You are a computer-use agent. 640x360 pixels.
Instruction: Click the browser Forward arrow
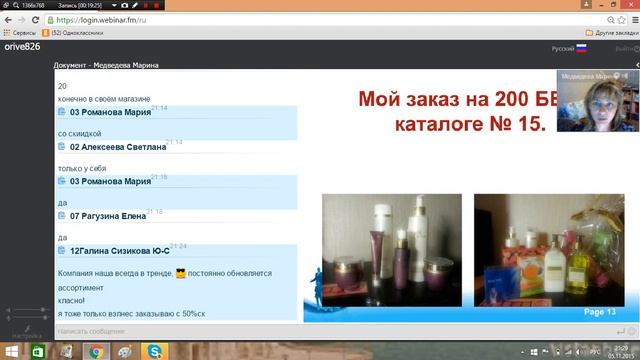tap(21, 20)
